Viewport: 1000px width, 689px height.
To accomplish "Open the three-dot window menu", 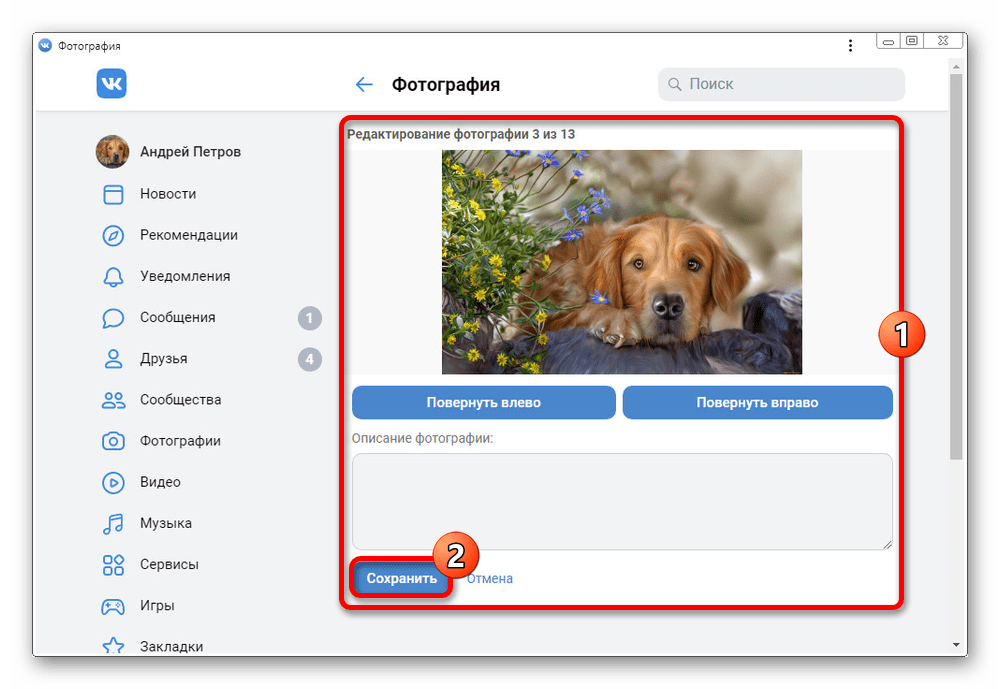I will (850, 45).
